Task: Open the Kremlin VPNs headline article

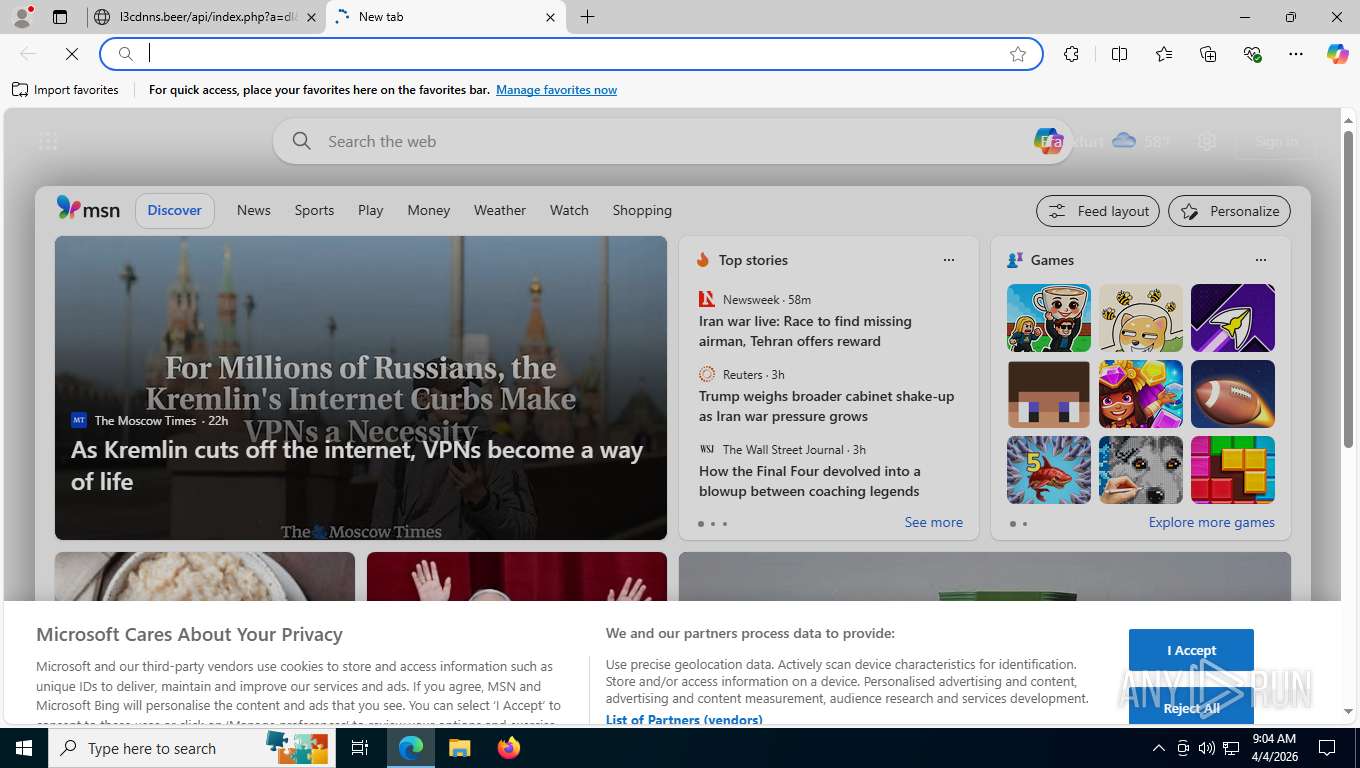Action: [x=357, y=465]
